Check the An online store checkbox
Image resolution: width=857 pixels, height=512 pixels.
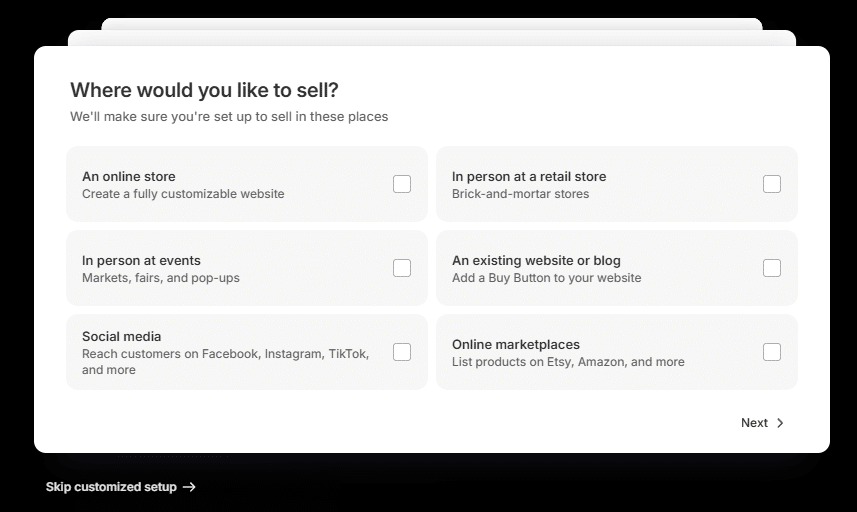point(402,184)
